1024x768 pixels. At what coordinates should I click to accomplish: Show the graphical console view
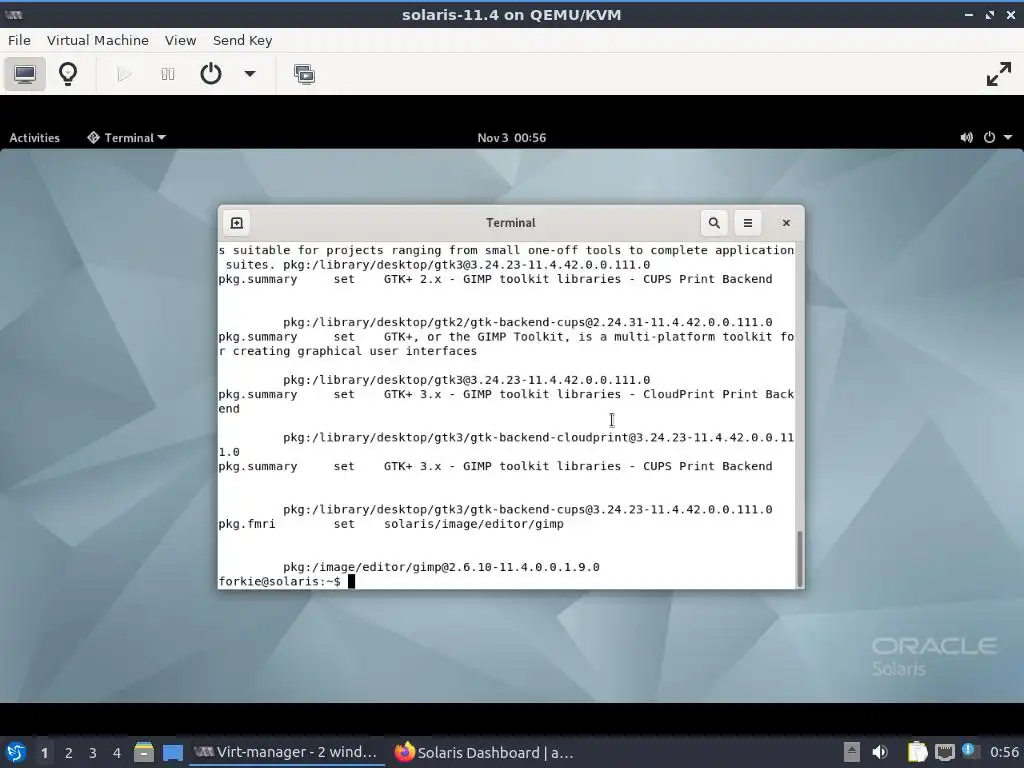(x=25, y=74)
